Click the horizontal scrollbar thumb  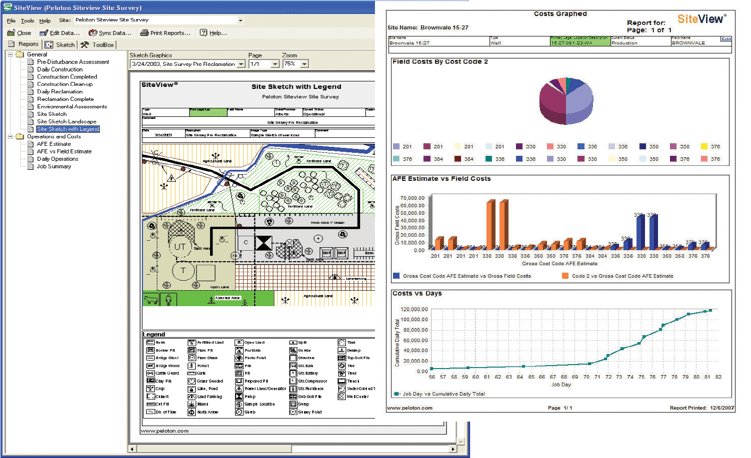pos(215,449)
